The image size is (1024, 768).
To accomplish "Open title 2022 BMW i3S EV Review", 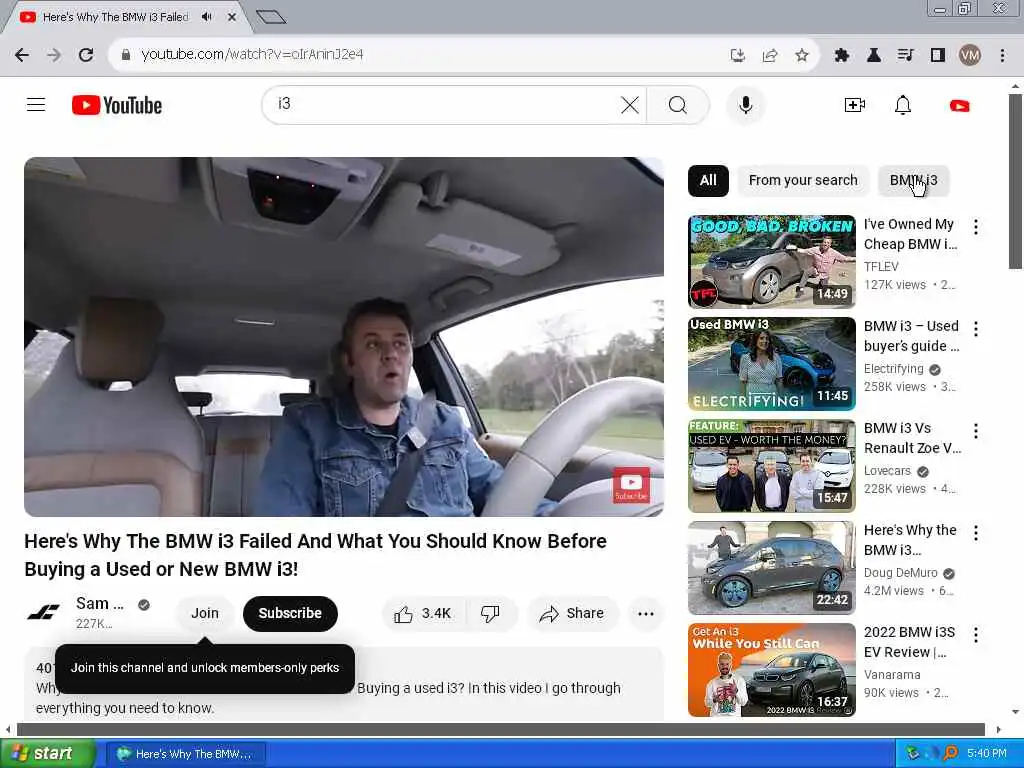I will (x=909, y=642).
